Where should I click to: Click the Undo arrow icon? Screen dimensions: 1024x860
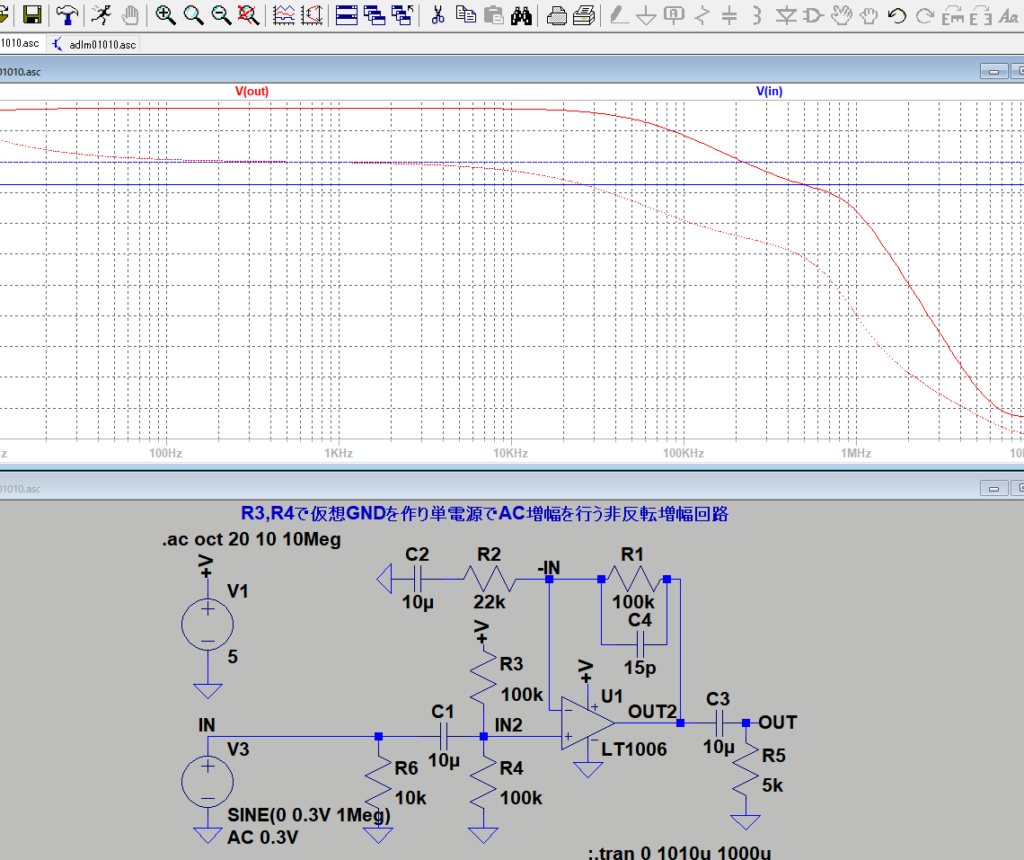[897, 15]
